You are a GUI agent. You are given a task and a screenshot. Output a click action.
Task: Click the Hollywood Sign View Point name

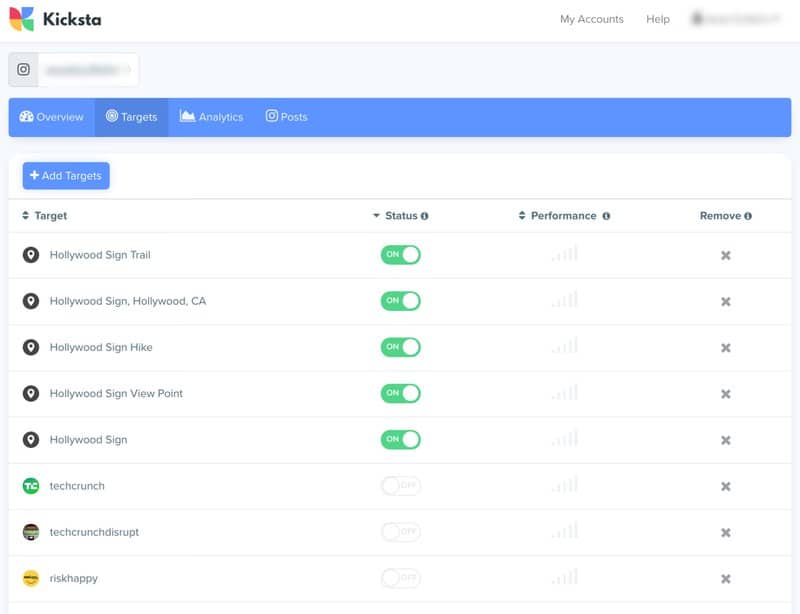(116, 394)
